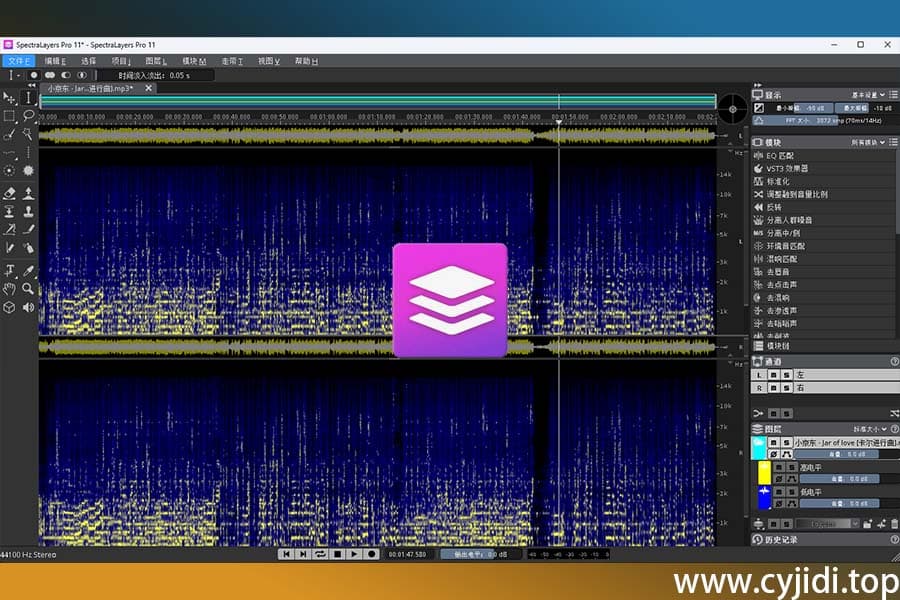This screenshot has height=600, width=900.
Task: Open the 视图 (View) menu
Action: [269, 61]
